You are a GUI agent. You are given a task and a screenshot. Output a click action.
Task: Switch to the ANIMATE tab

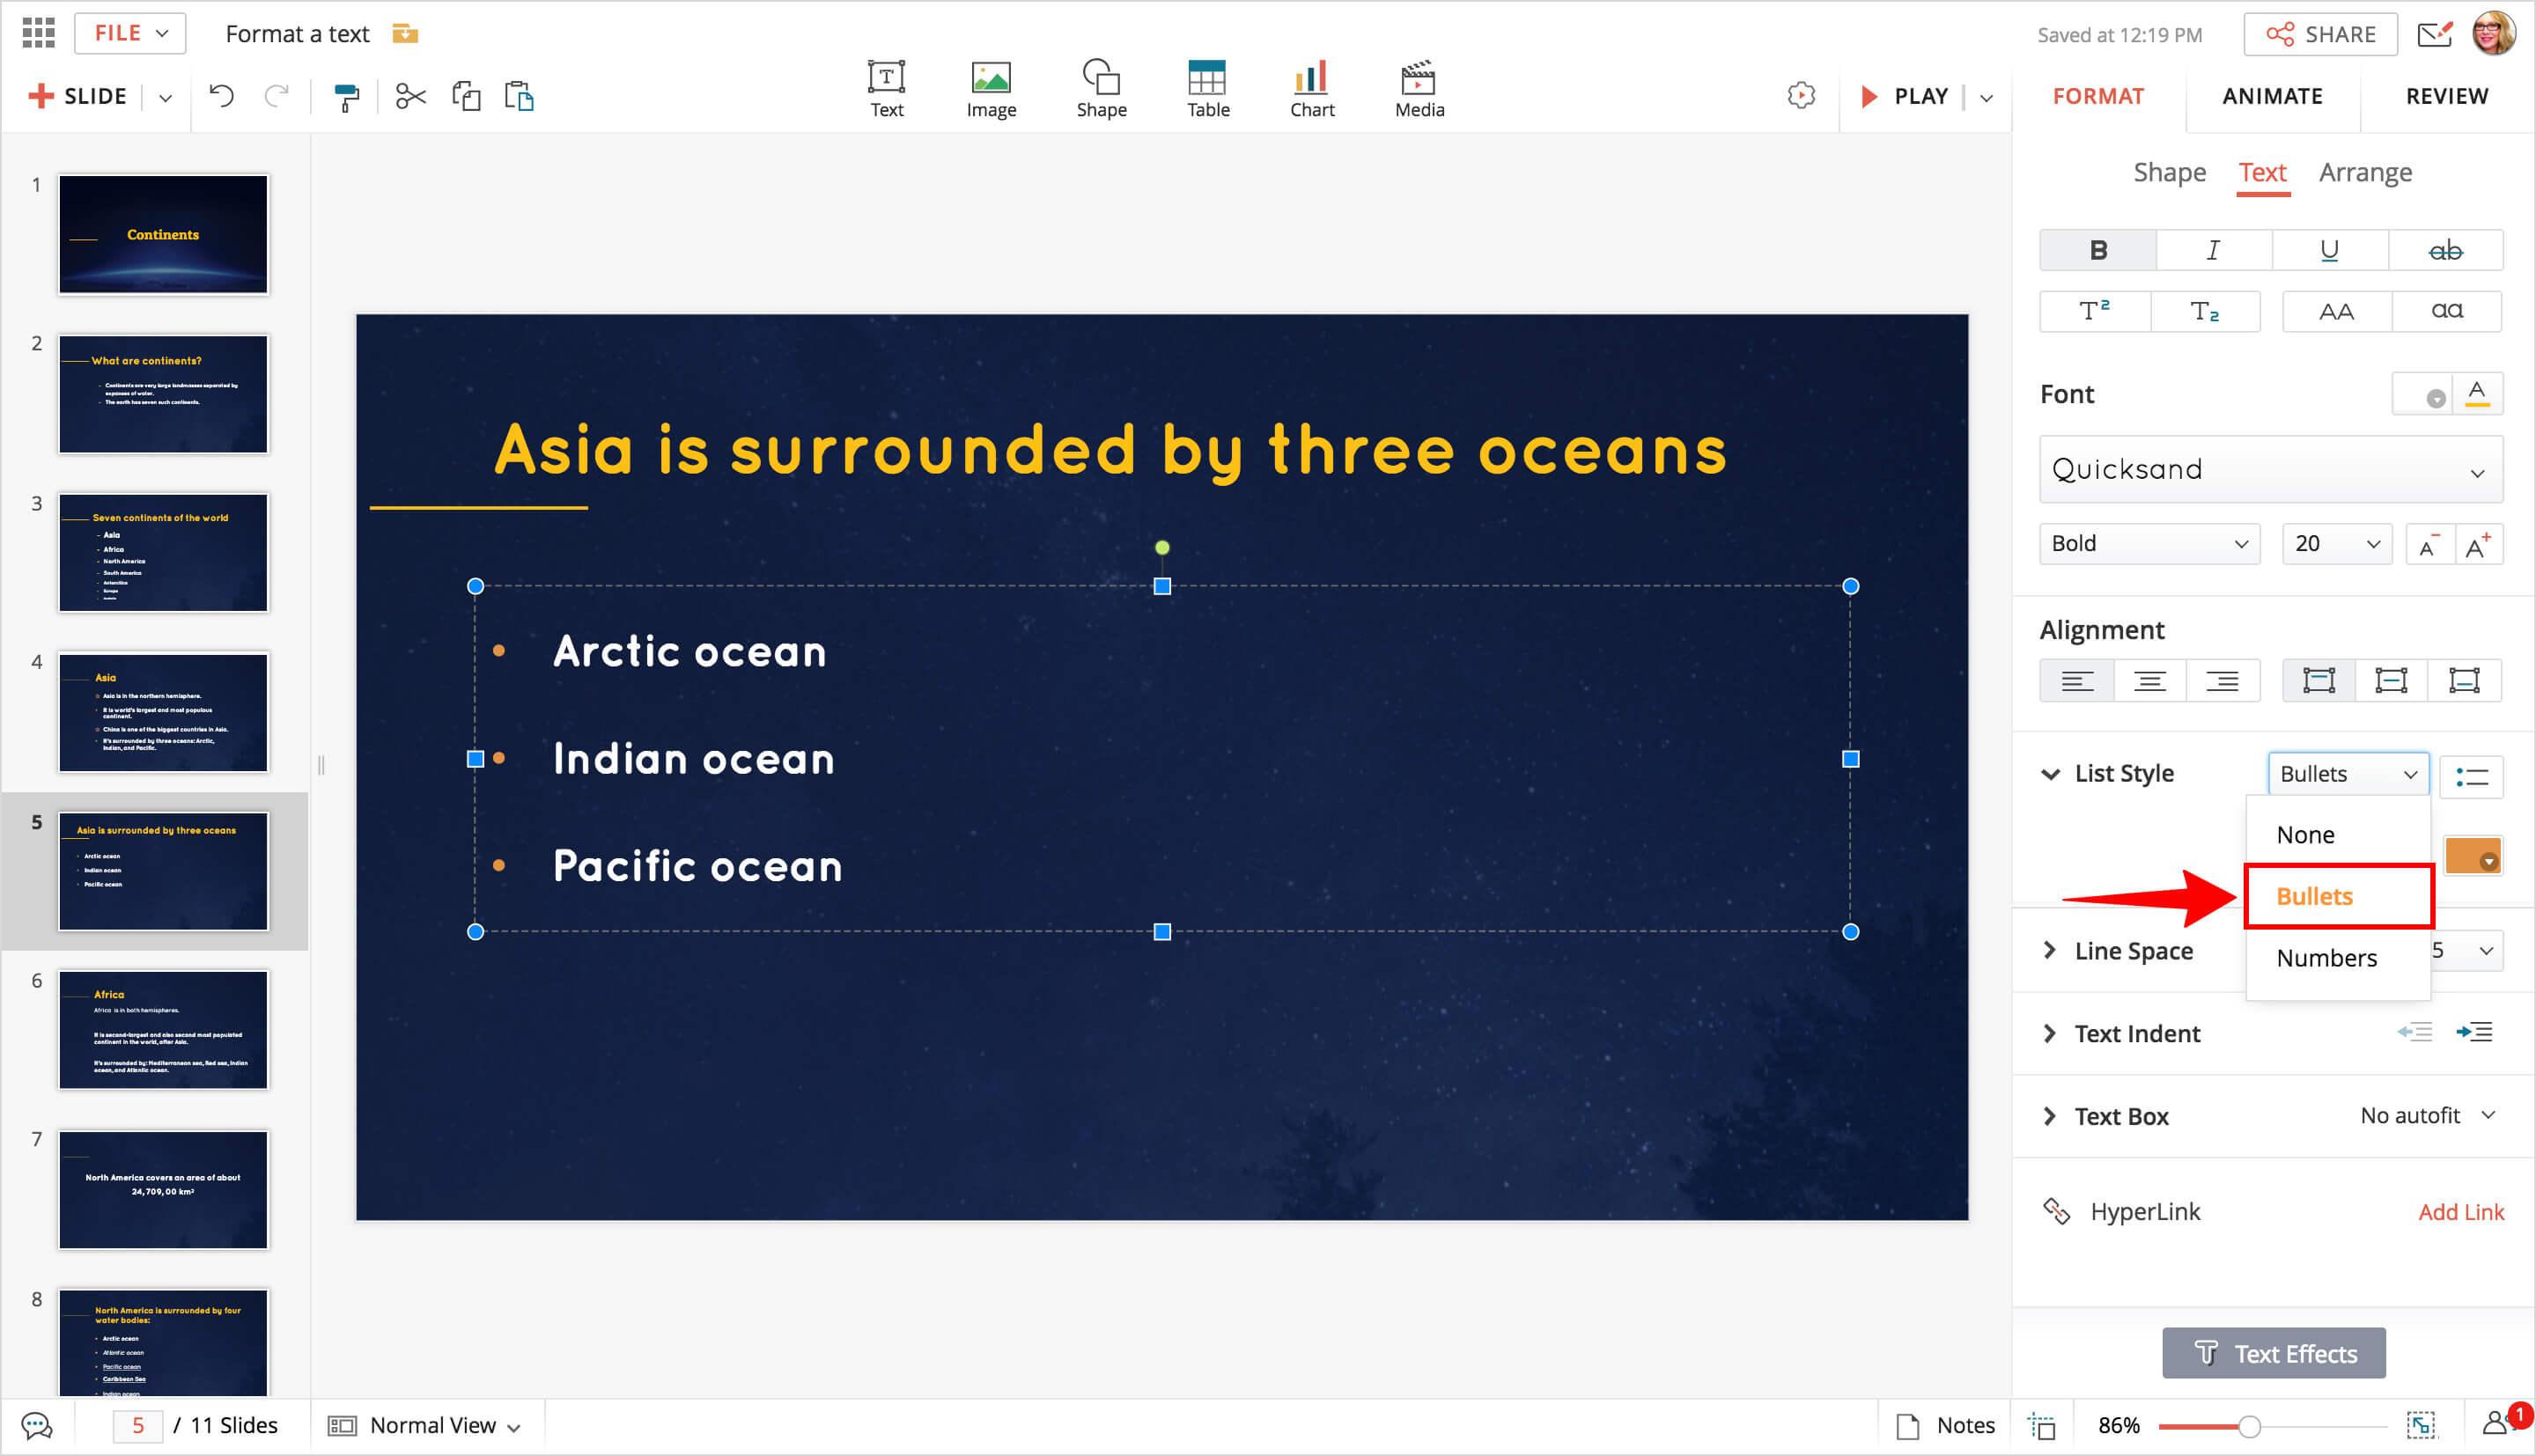2272,96
